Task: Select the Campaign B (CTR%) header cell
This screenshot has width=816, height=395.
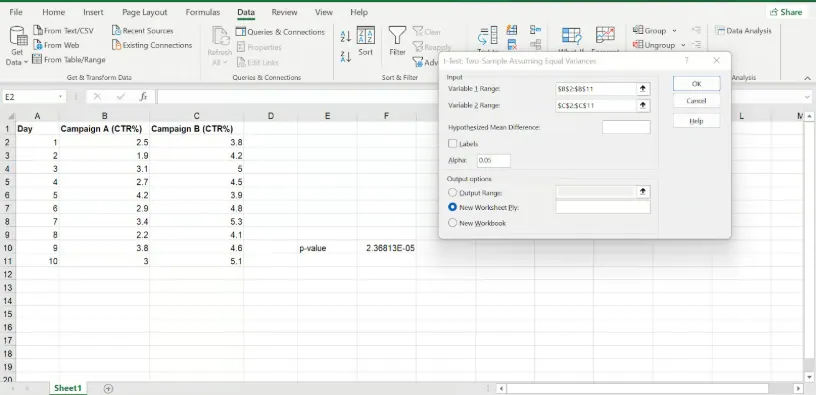Action: (196, 129)
